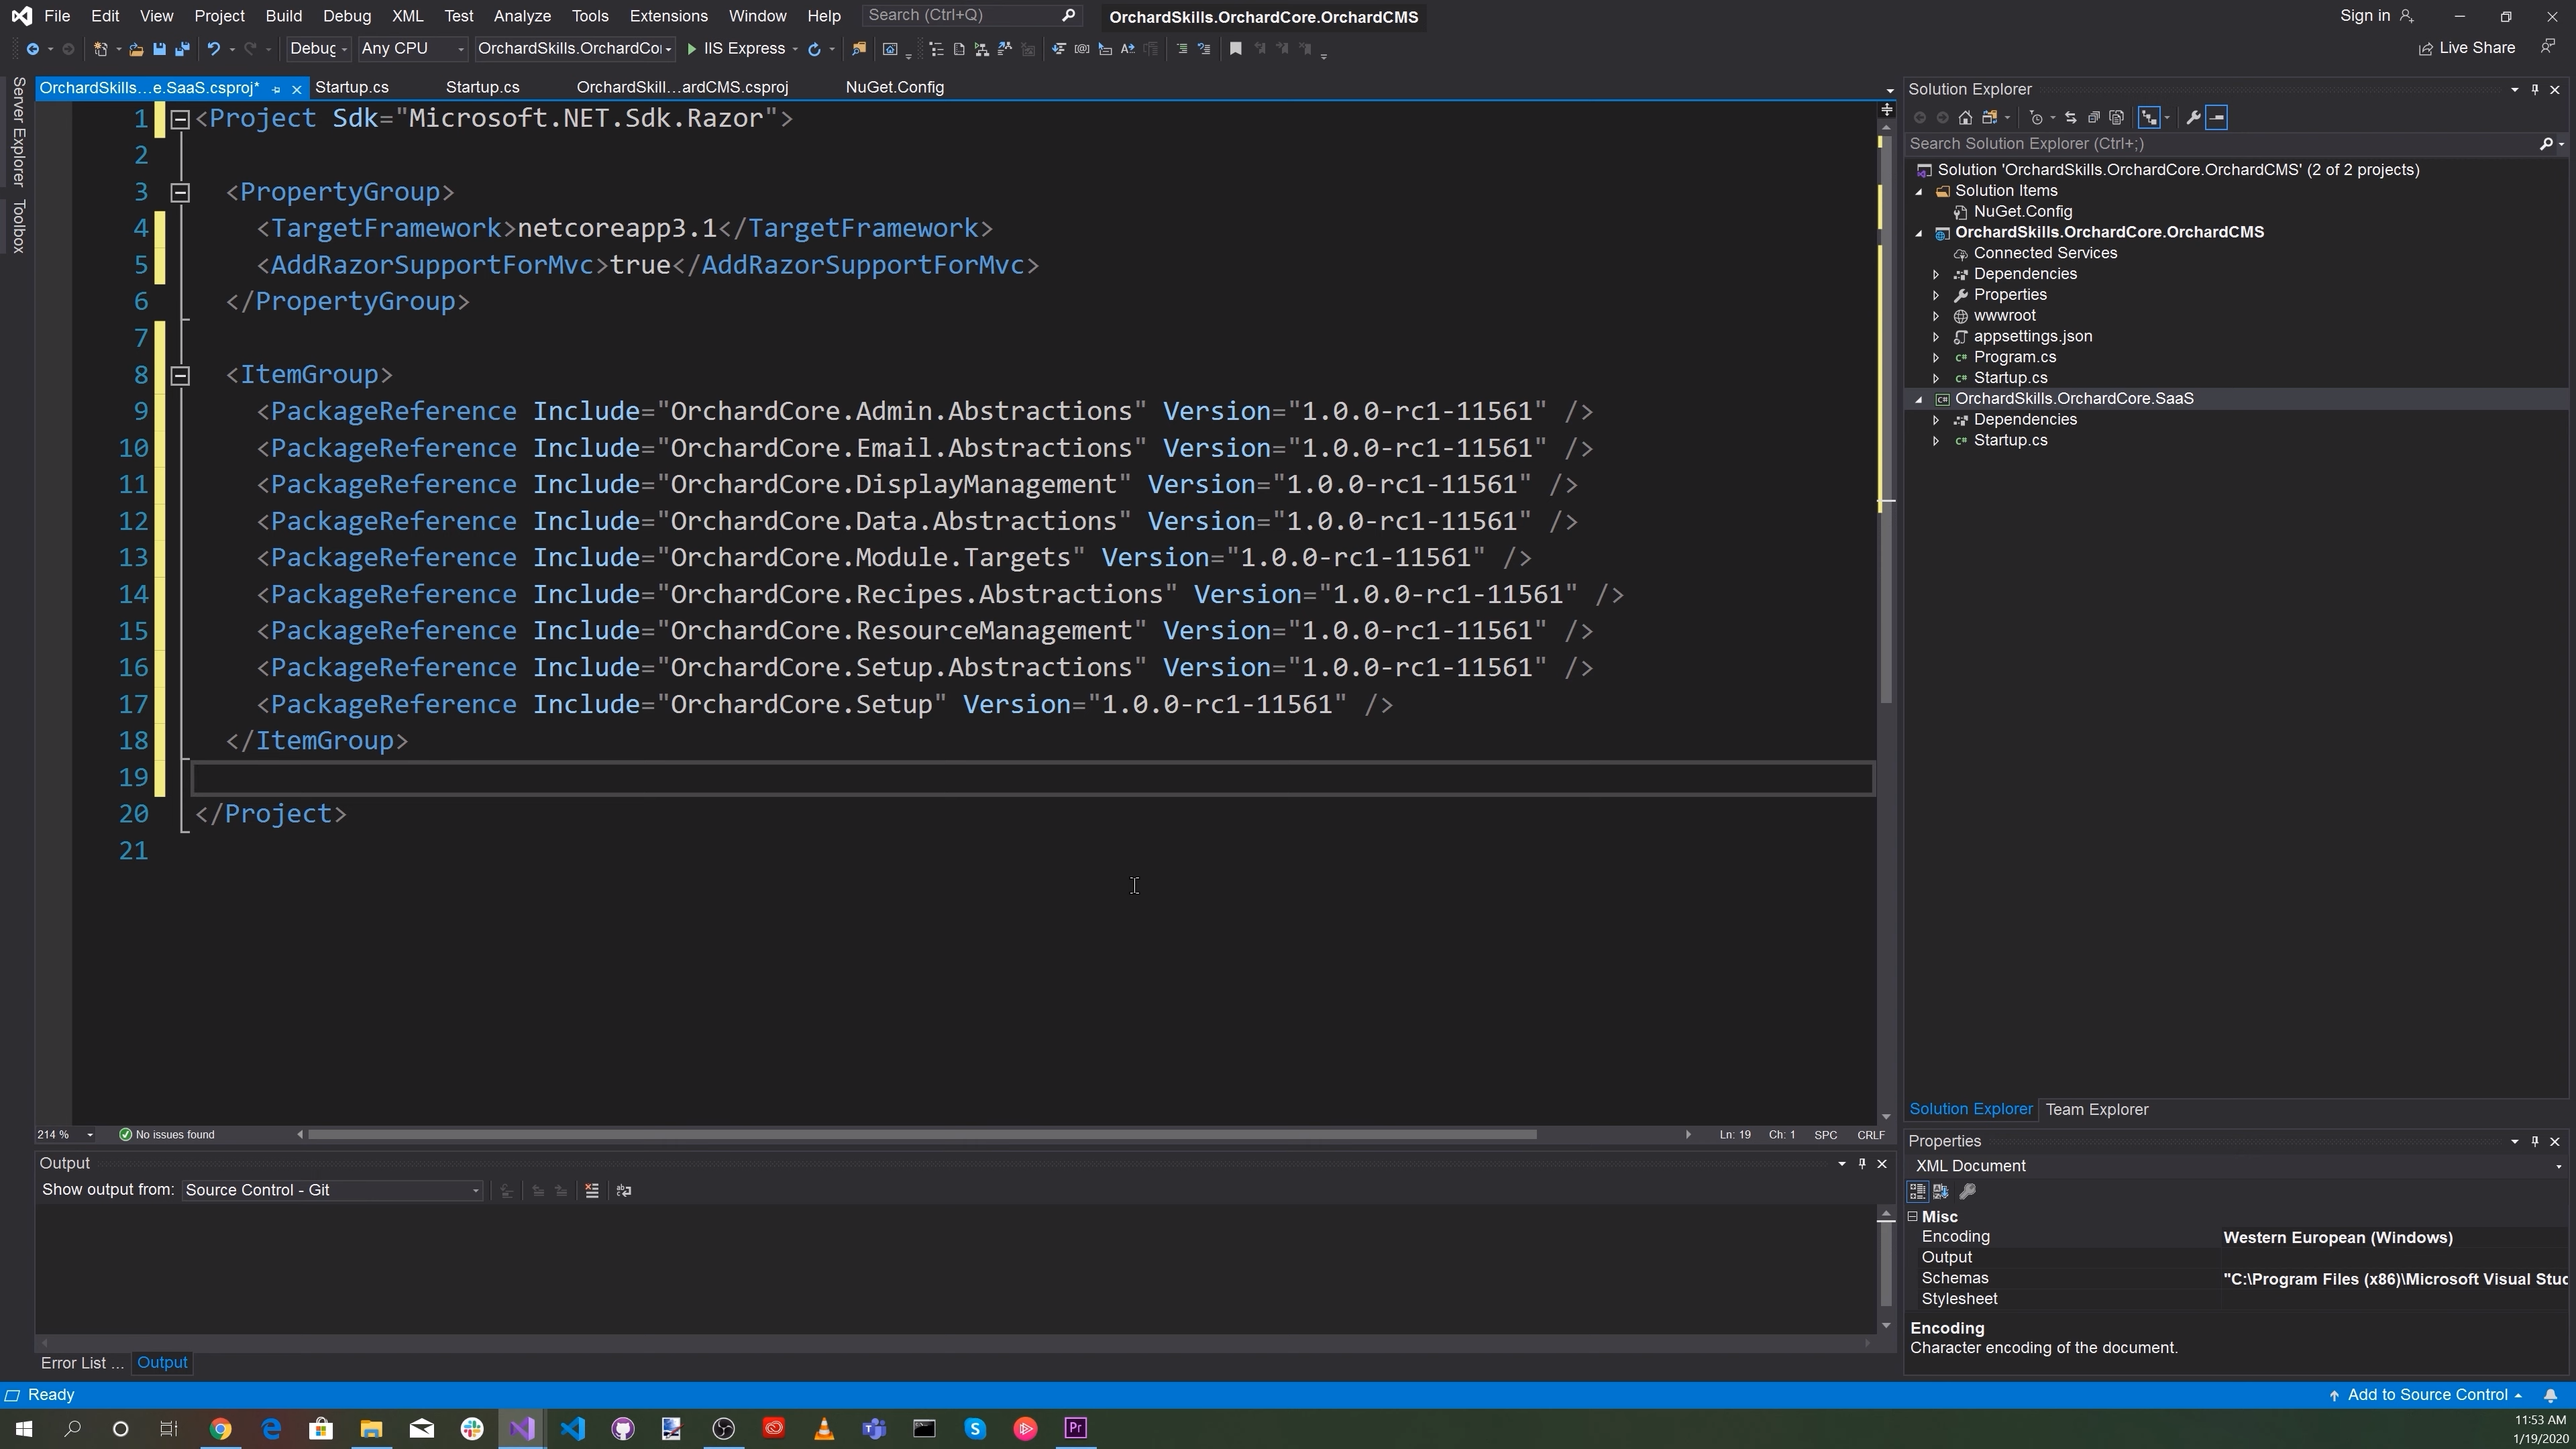Image resolution: width=2576 pixels, height=1449 pixels.
Task: Switch to the NuGet.Config editor tab
Action: click(x=894, y=88)
